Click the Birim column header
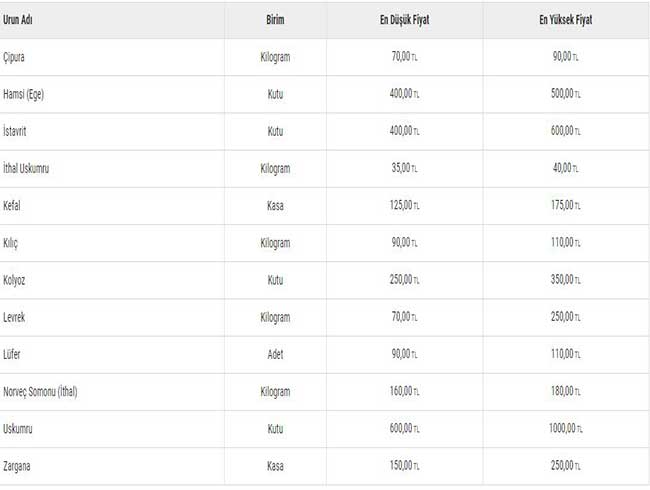The image size is (650, 490). [x=274, y=19]
